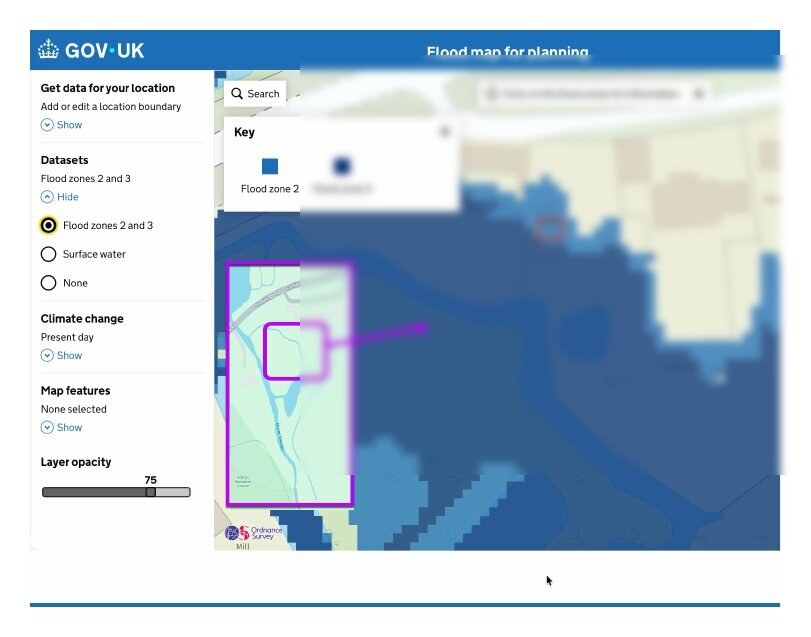Show the location boundary options

[62, 125]
